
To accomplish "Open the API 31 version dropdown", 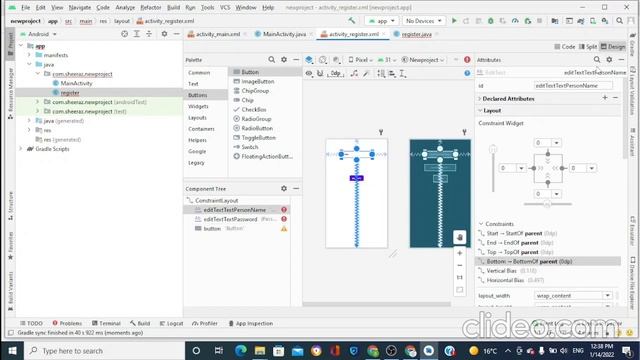I will [x=387, y=60].
